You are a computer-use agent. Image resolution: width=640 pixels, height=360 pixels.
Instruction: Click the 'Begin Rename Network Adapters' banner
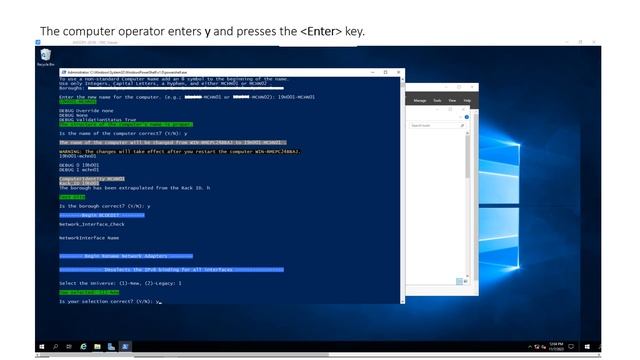click(126, 256)
